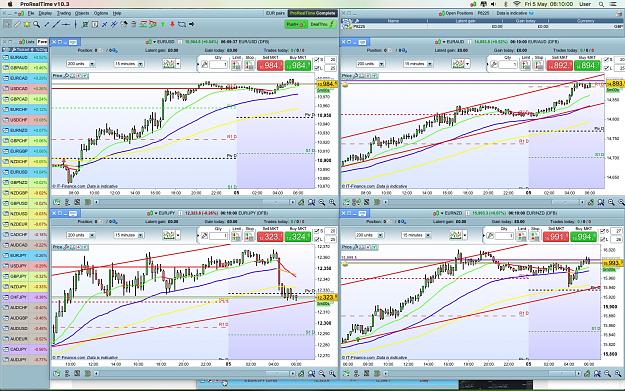Open the Trading menu

(x=63, y=13)
